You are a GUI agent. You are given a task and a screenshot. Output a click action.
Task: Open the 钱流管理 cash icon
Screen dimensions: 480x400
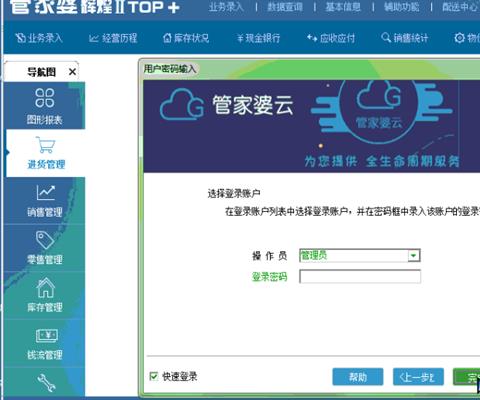(x=47, y=335)
